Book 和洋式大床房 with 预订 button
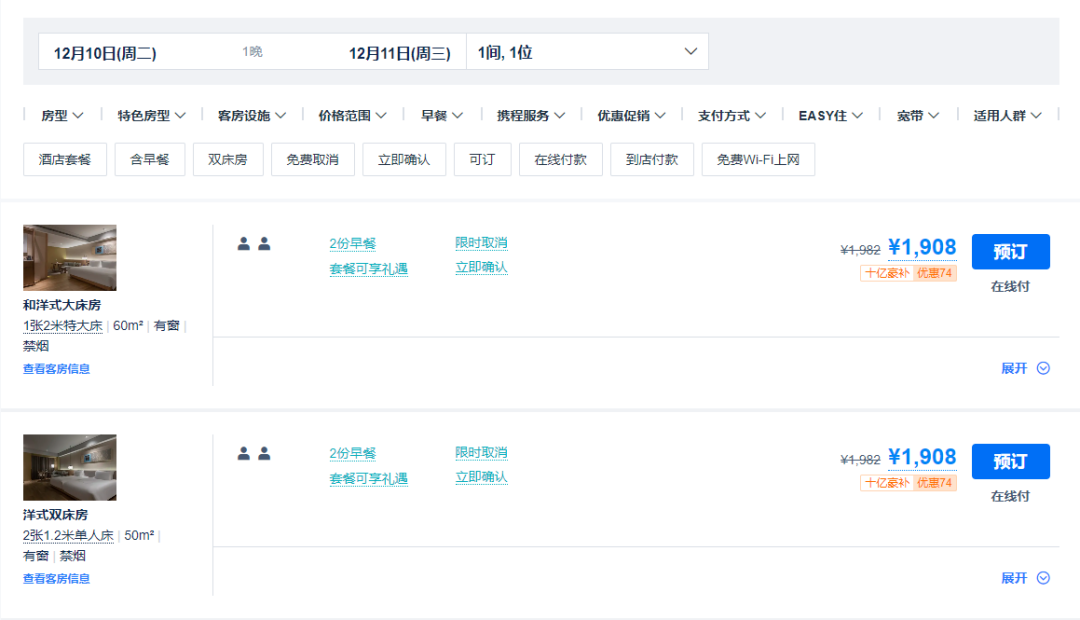This screenshot has height=620, width=1080. pyautogui.click(x=1010, y=252)
